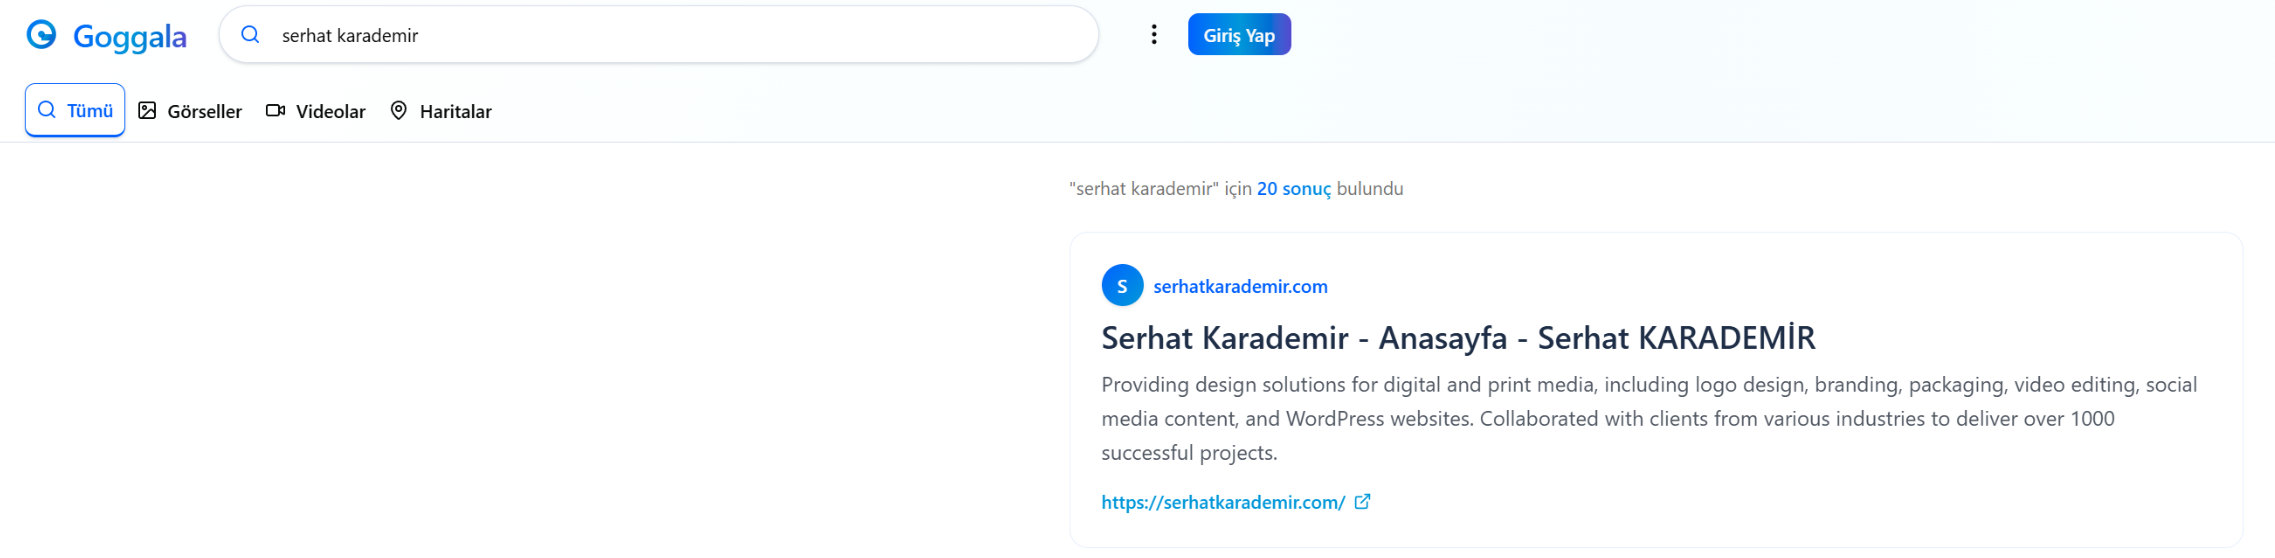Open result titled Serhat Karademir - Anasayfa
Viewport: 2275px width, 558px height.
tap(1458, 338)
